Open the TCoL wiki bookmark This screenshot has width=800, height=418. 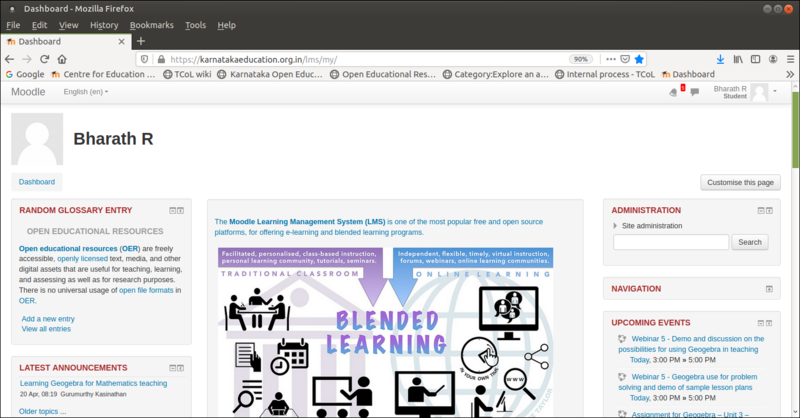coord(187,75)
